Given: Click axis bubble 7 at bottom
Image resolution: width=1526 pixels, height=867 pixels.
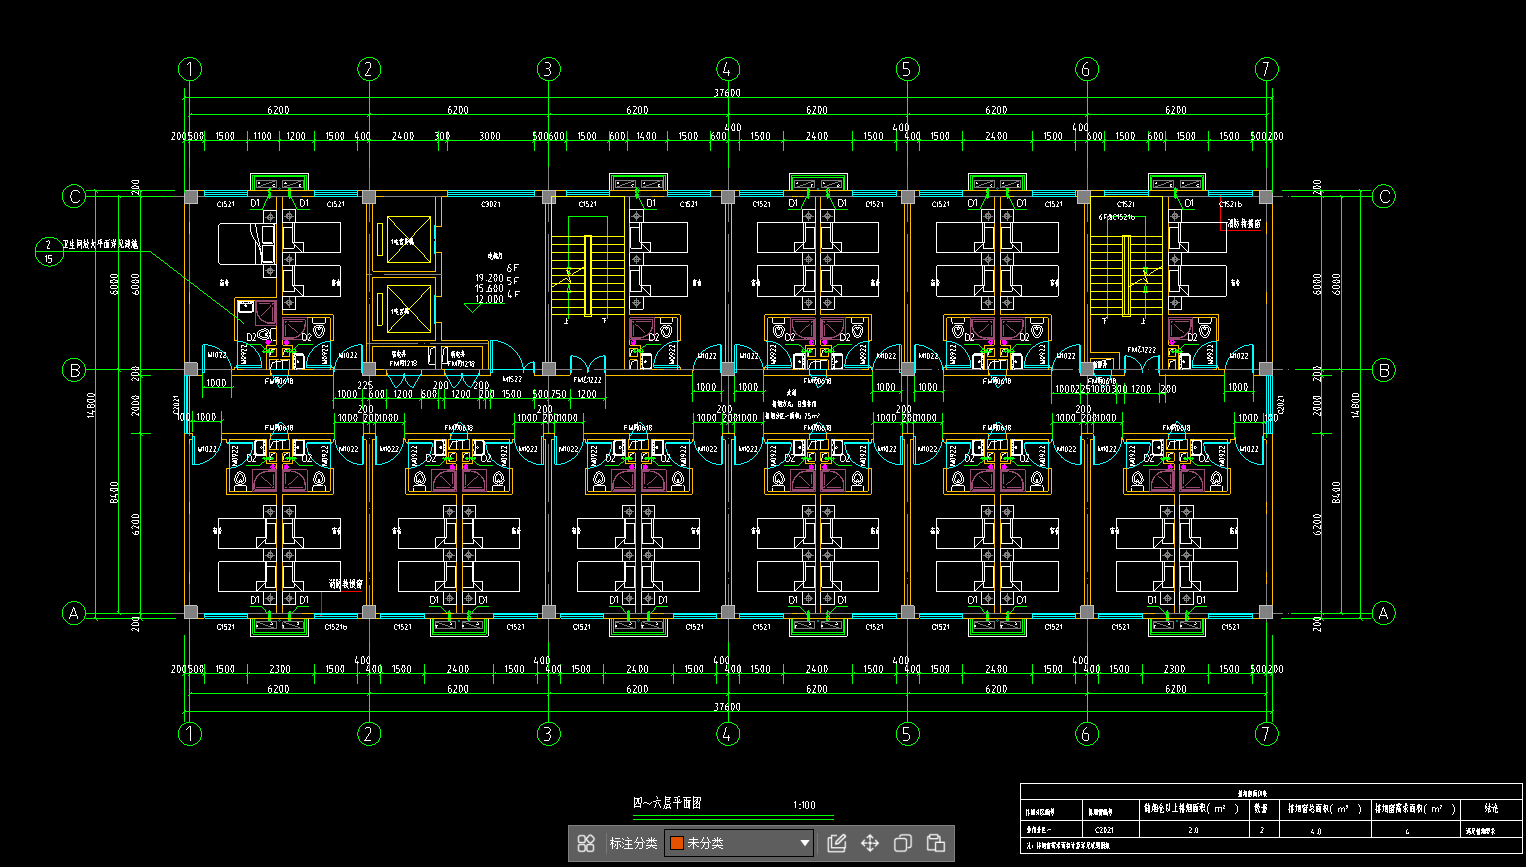Looking at the screenshot, I should tap(1266, 734).
